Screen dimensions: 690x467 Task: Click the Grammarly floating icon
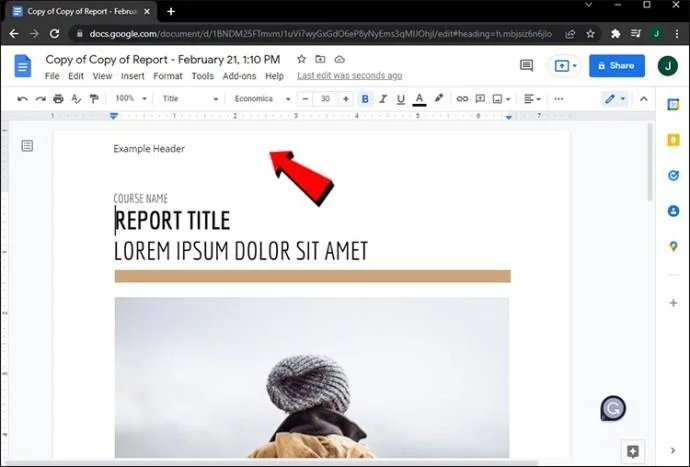[x=613, y=408]
